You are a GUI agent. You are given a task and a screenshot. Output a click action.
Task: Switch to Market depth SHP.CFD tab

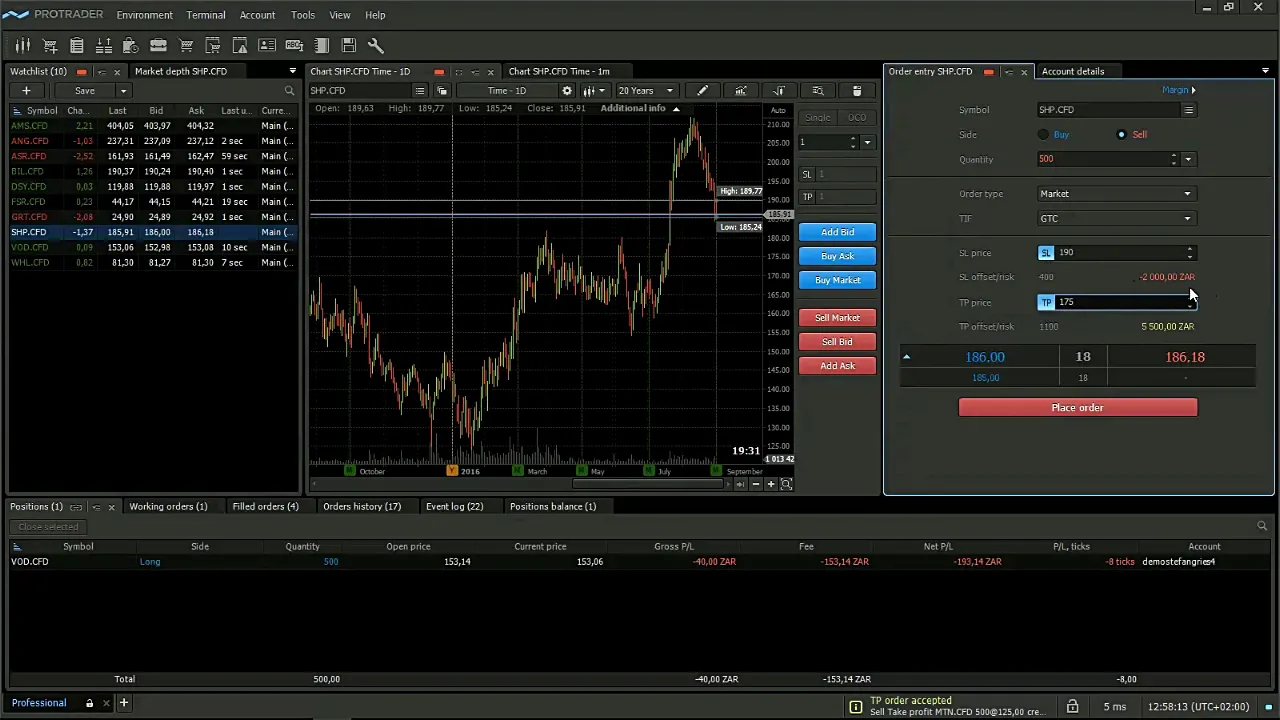click(181, 71)
